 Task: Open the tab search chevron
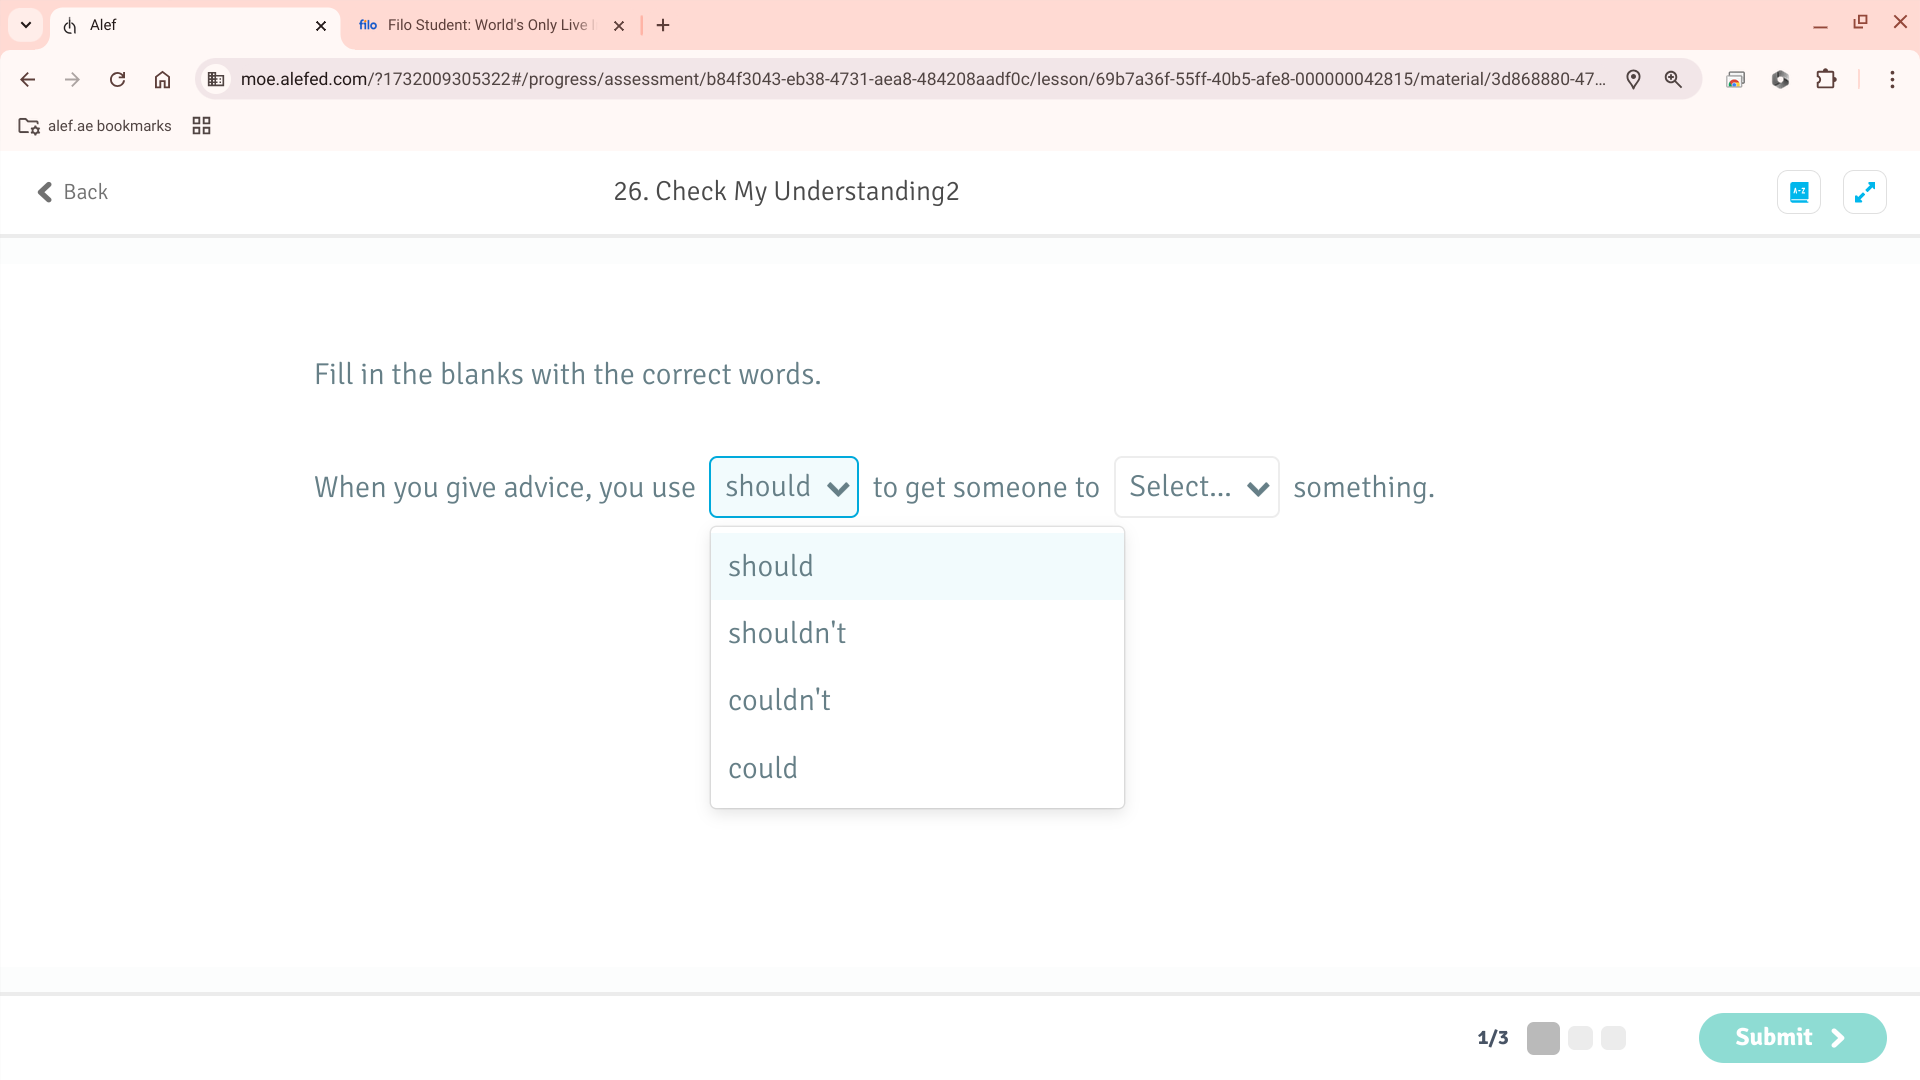[26, 25]
